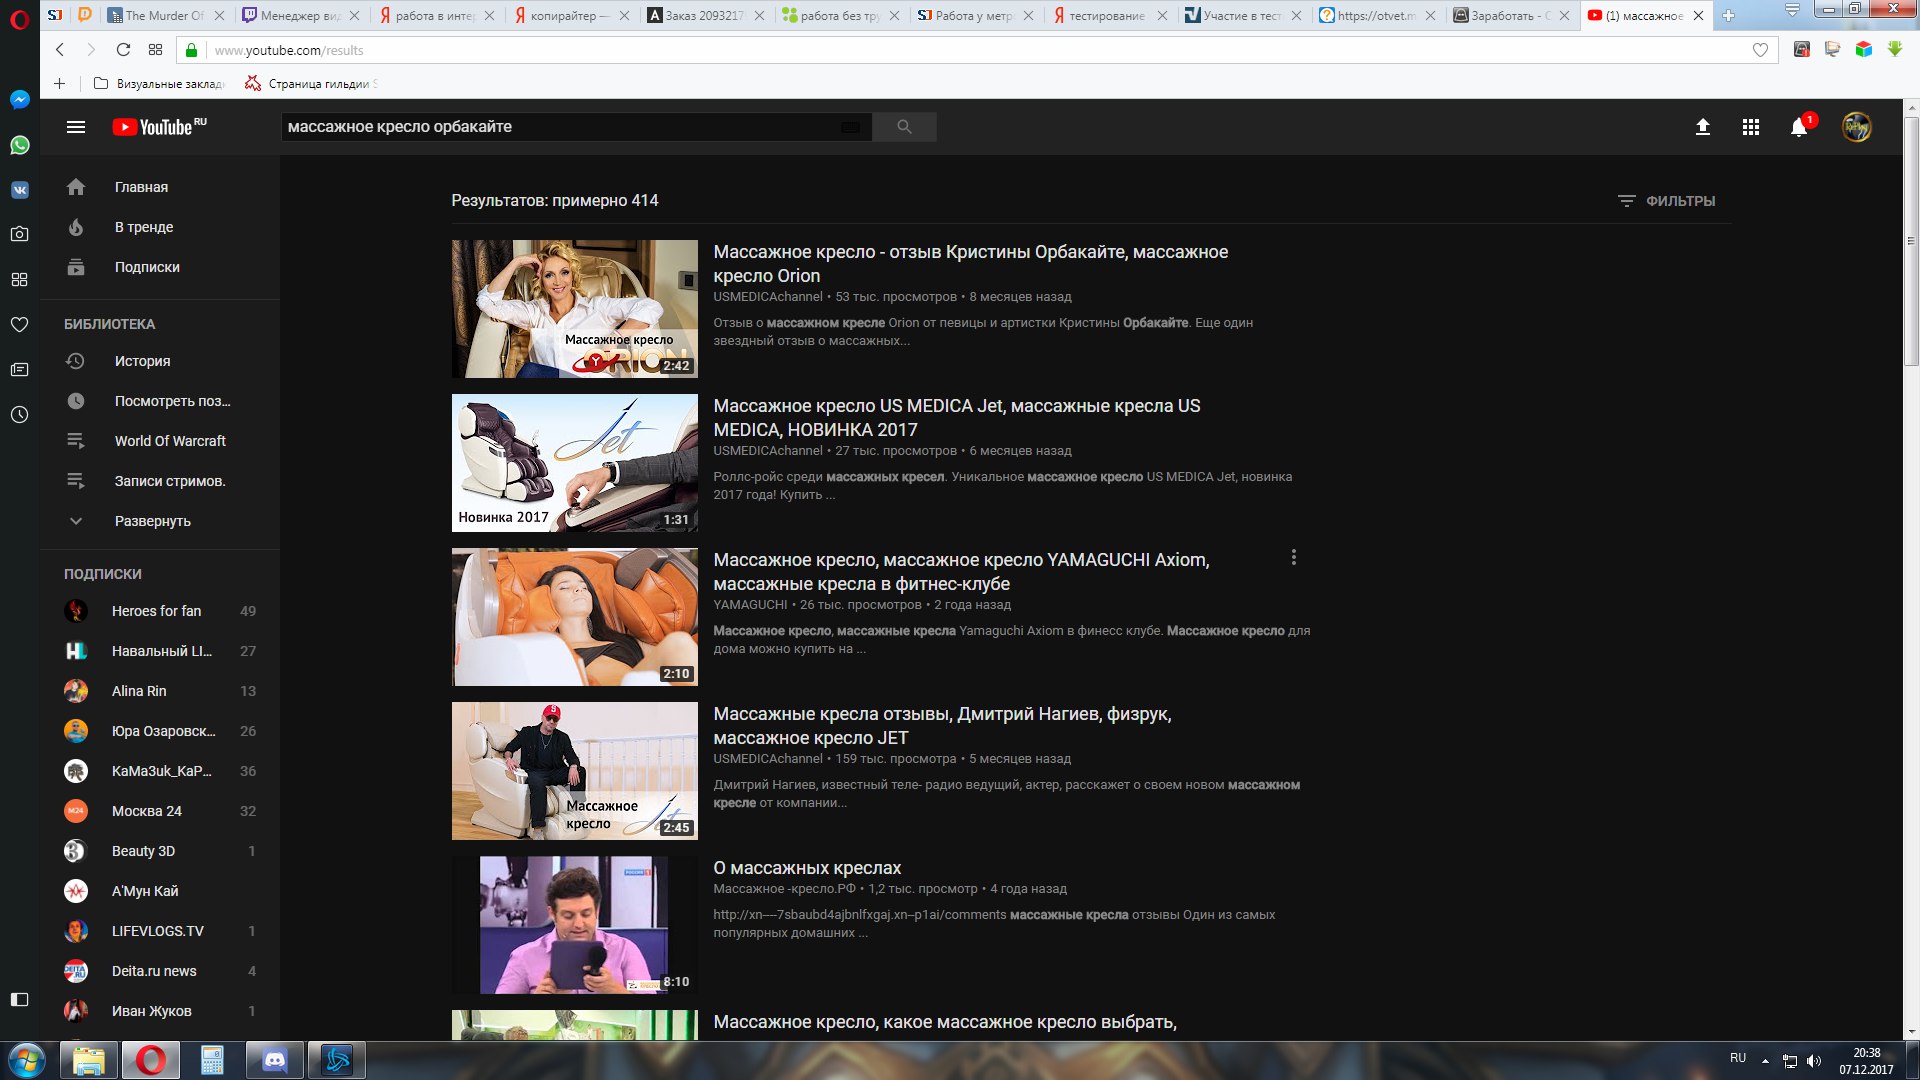Image resolution: width=1920 pixels, height=1080 pixels.
Task: Open Opera sidebar personal news icon
Action: [x=19, y=369]
